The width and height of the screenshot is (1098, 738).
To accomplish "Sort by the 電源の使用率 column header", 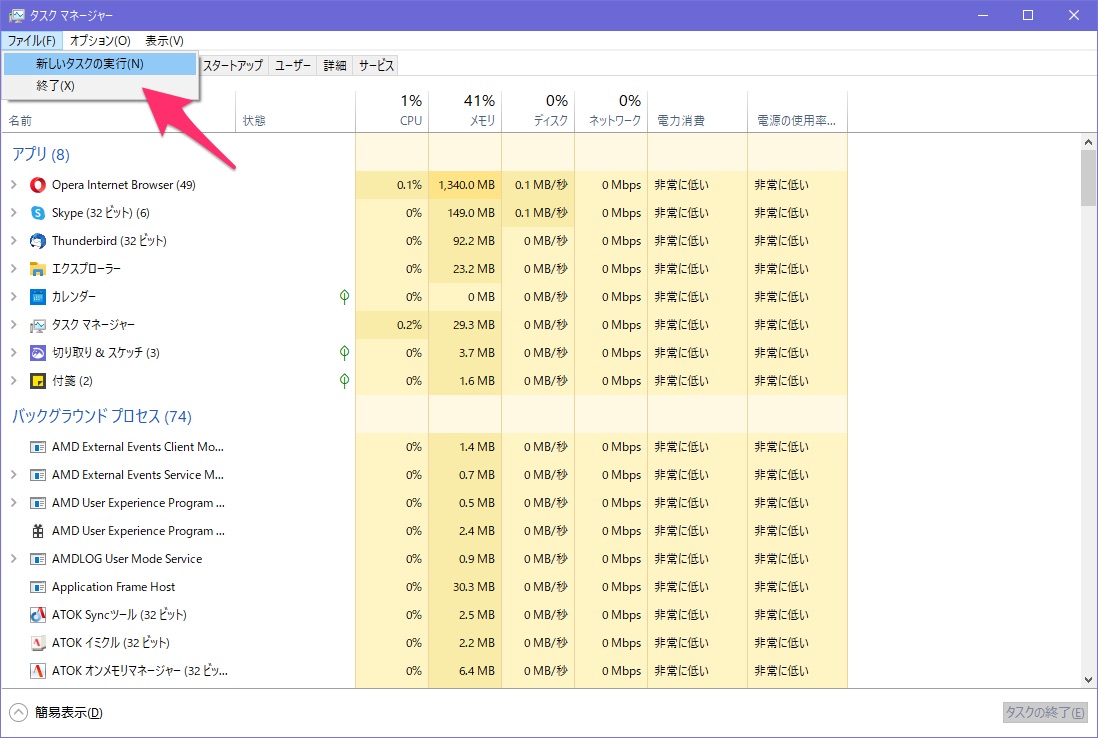I will 798,111.
